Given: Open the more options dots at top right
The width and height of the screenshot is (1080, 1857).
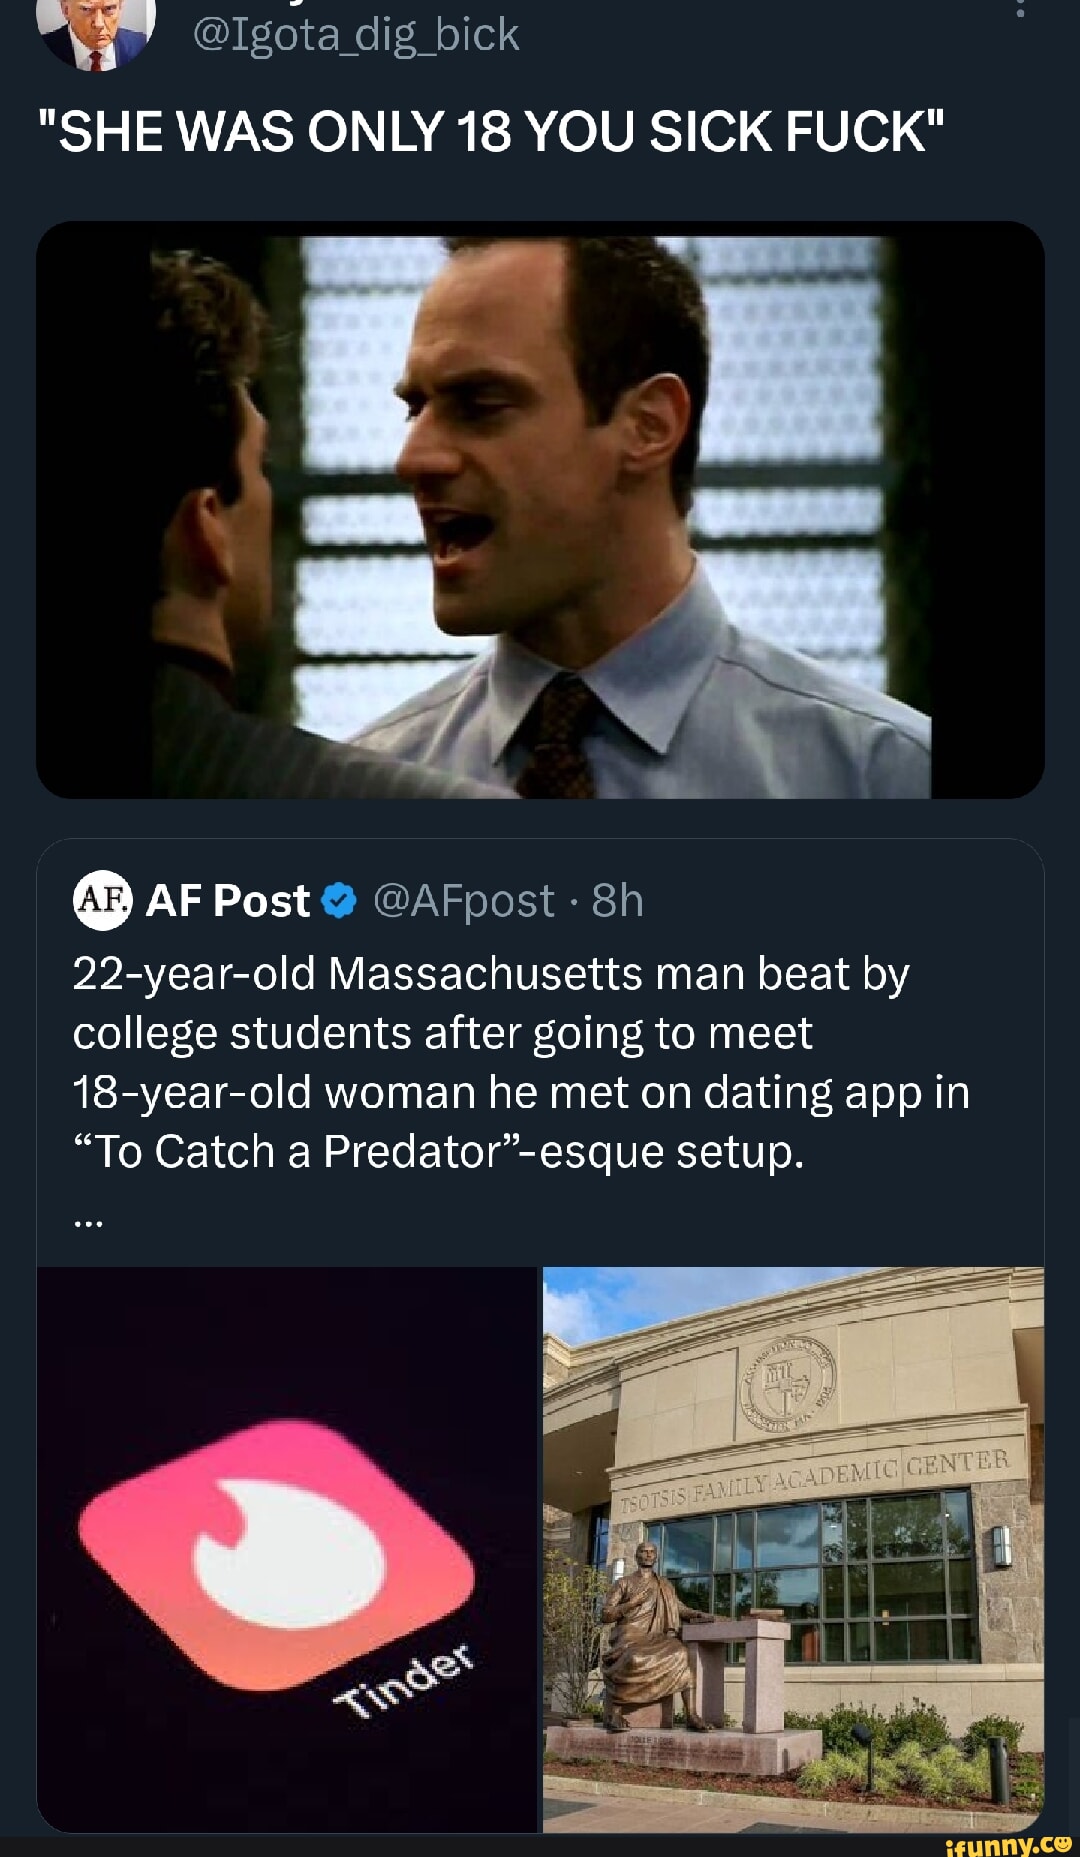Looking at the screenshot, I should point(1019,8).
